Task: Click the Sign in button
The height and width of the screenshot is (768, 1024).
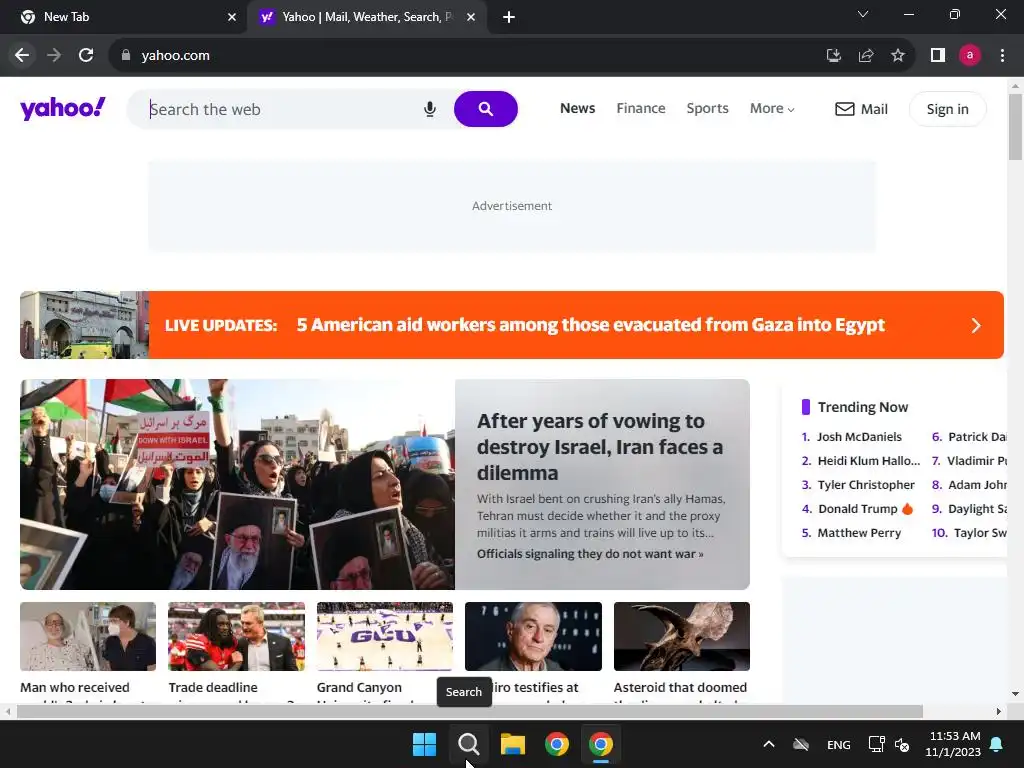Action: 948,109
